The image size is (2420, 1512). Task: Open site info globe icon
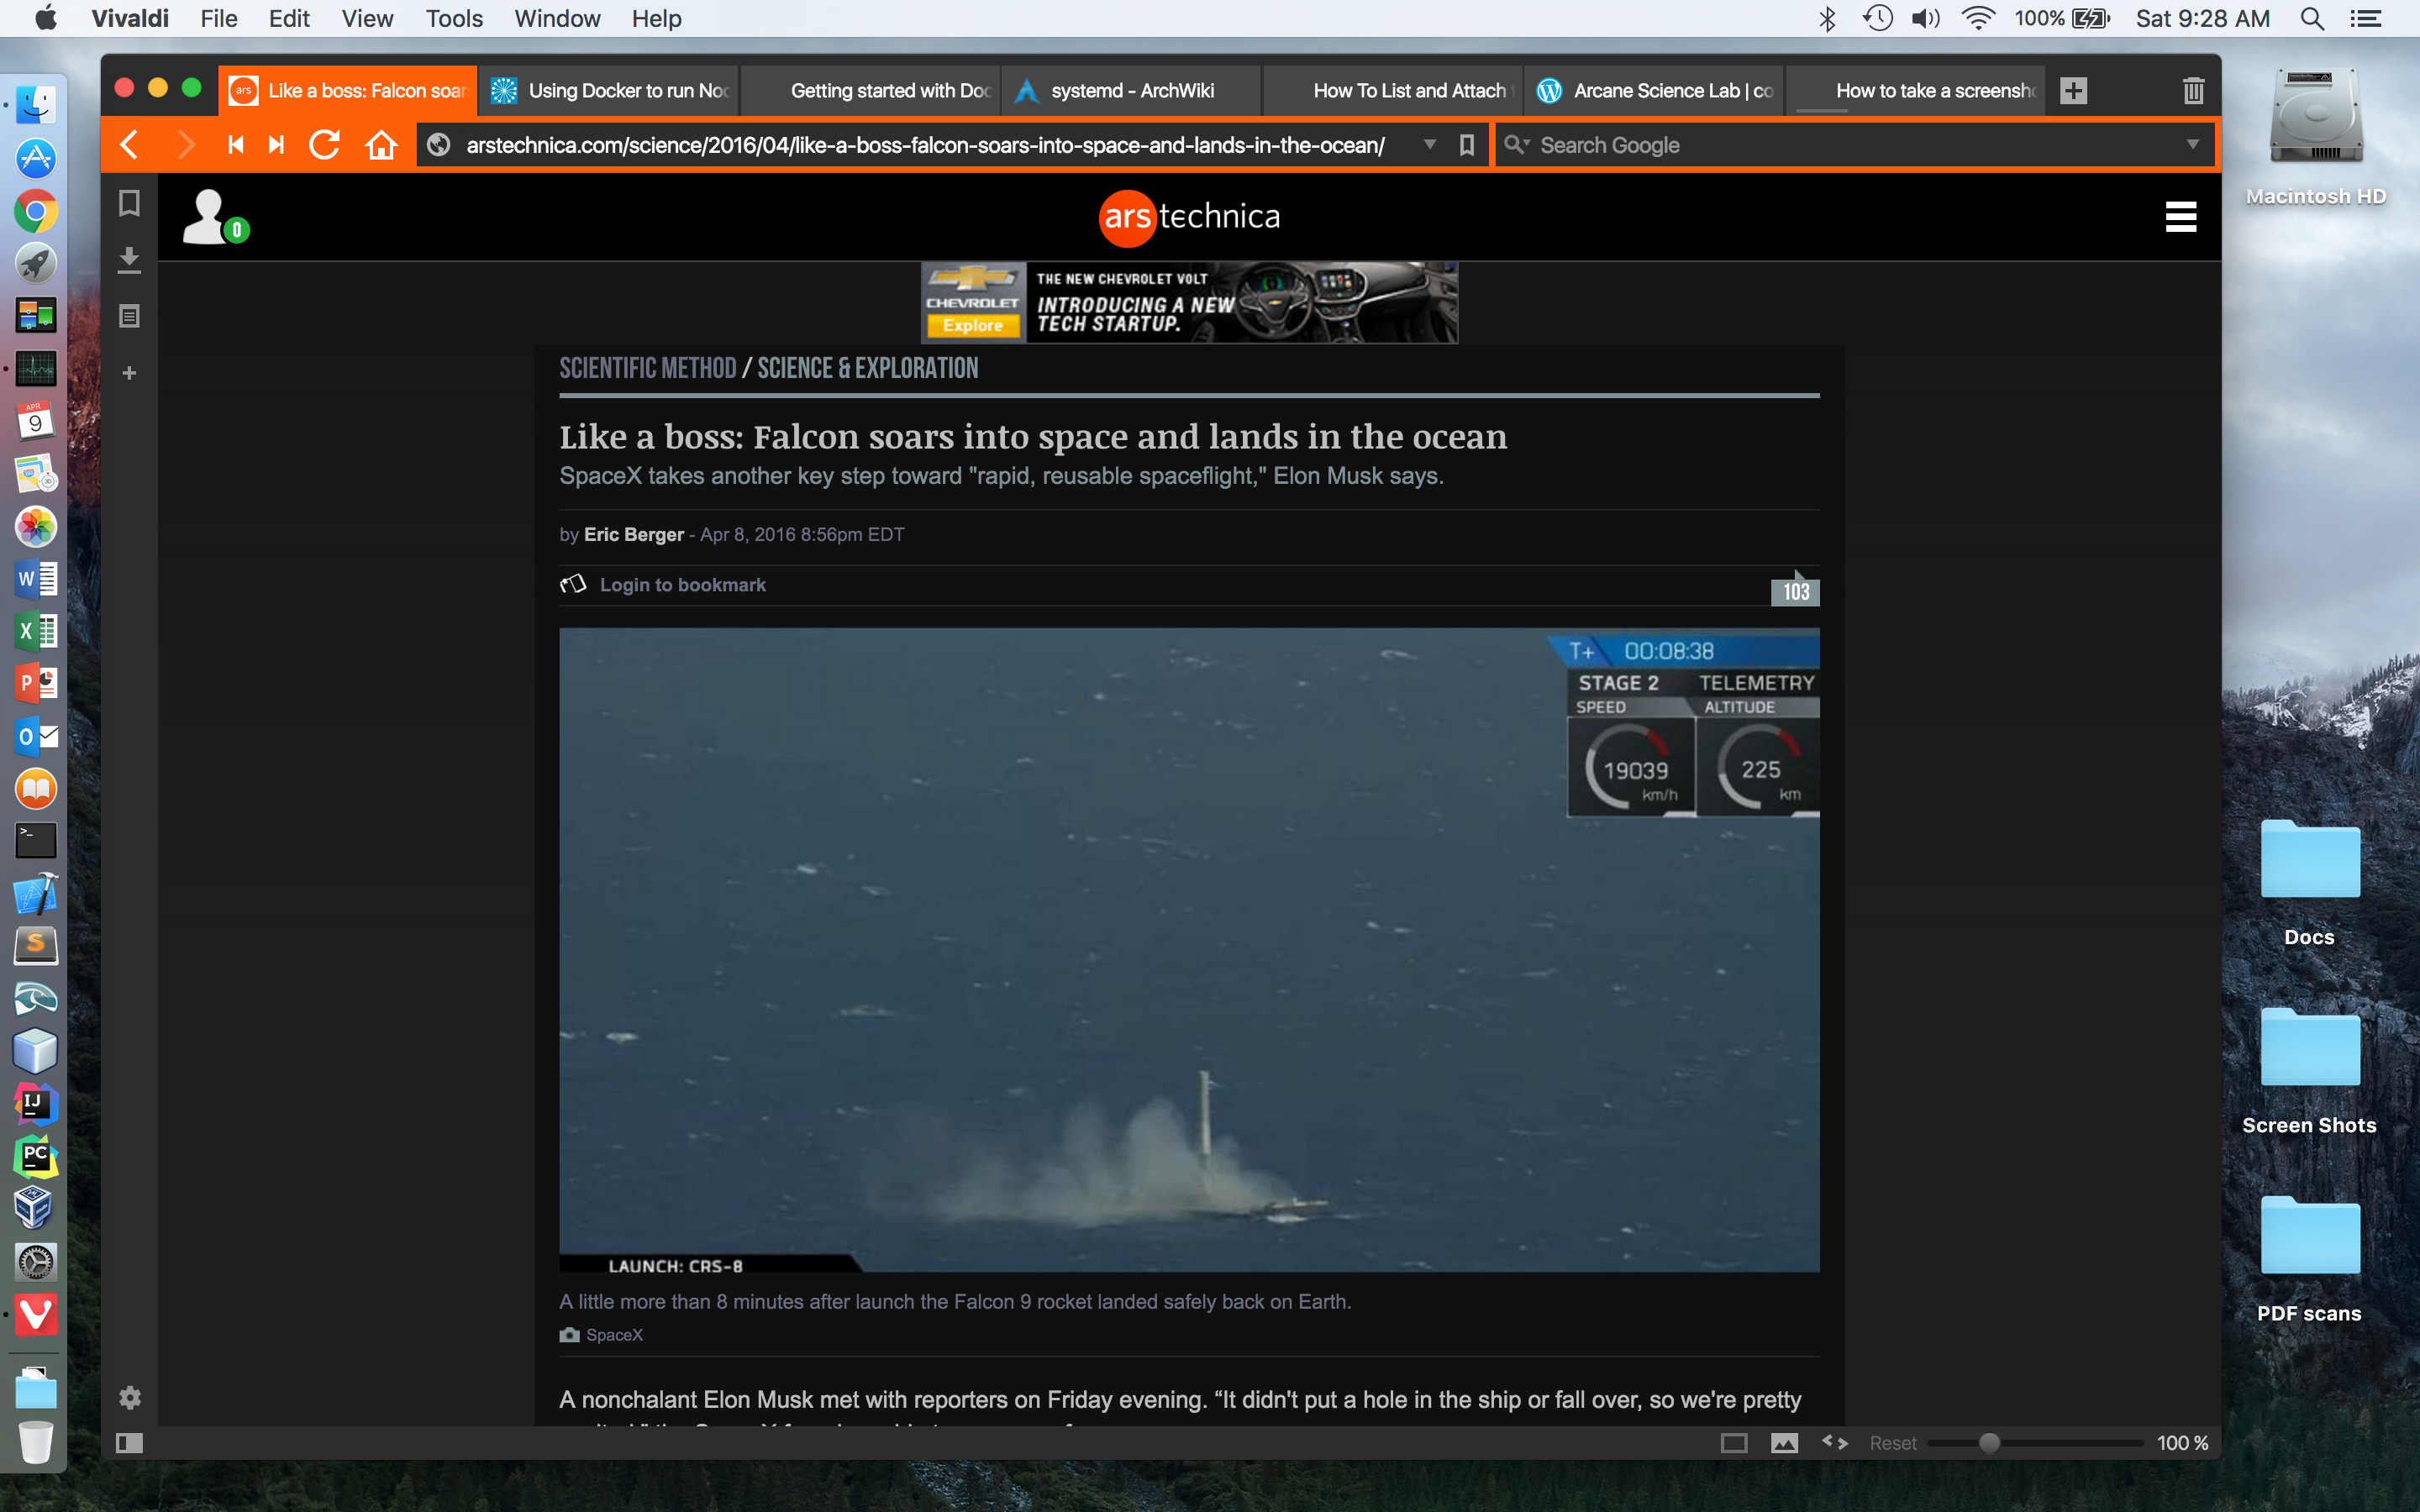(438, 145)
